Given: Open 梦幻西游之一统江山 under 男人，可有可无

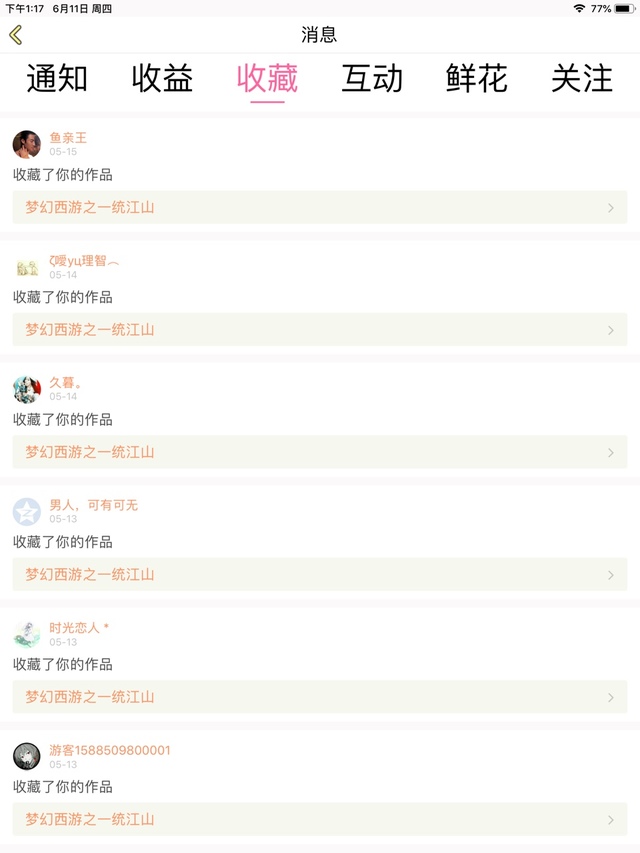Looking at the screenshot, I should (90, 575).
